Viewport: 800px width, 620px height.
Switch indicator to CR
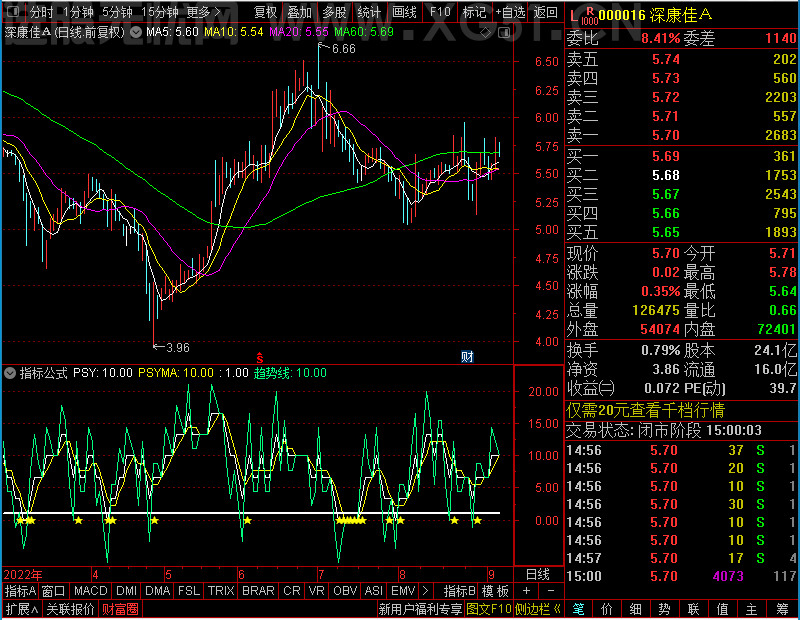pos(291,591)
